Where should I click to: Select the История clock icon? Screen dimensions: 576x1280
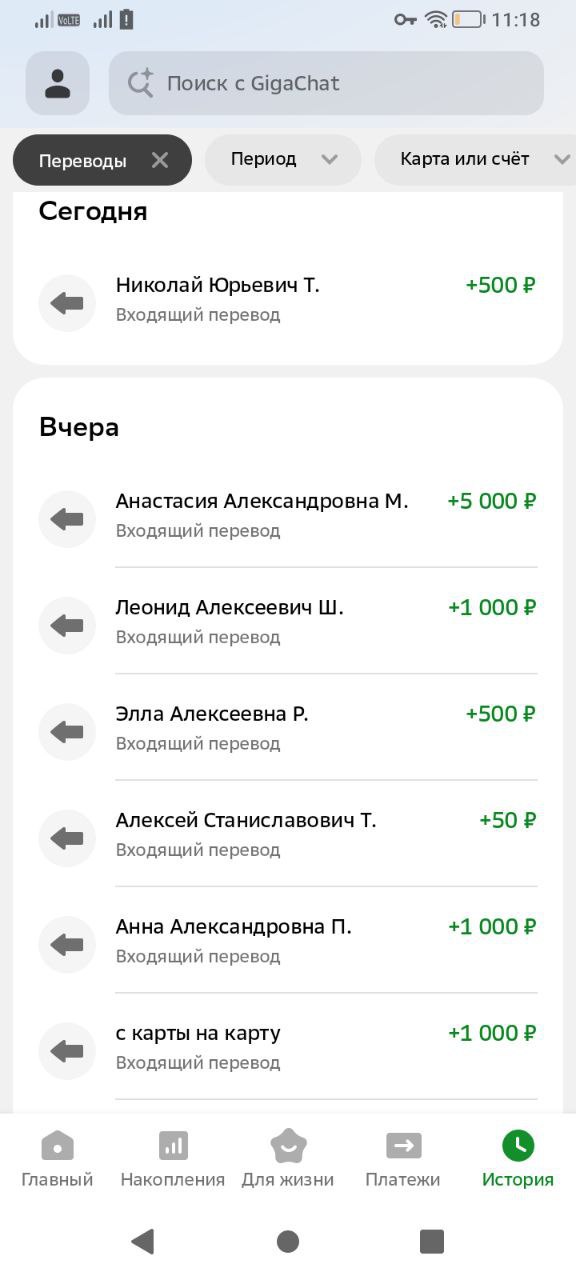coord(518,1146)
